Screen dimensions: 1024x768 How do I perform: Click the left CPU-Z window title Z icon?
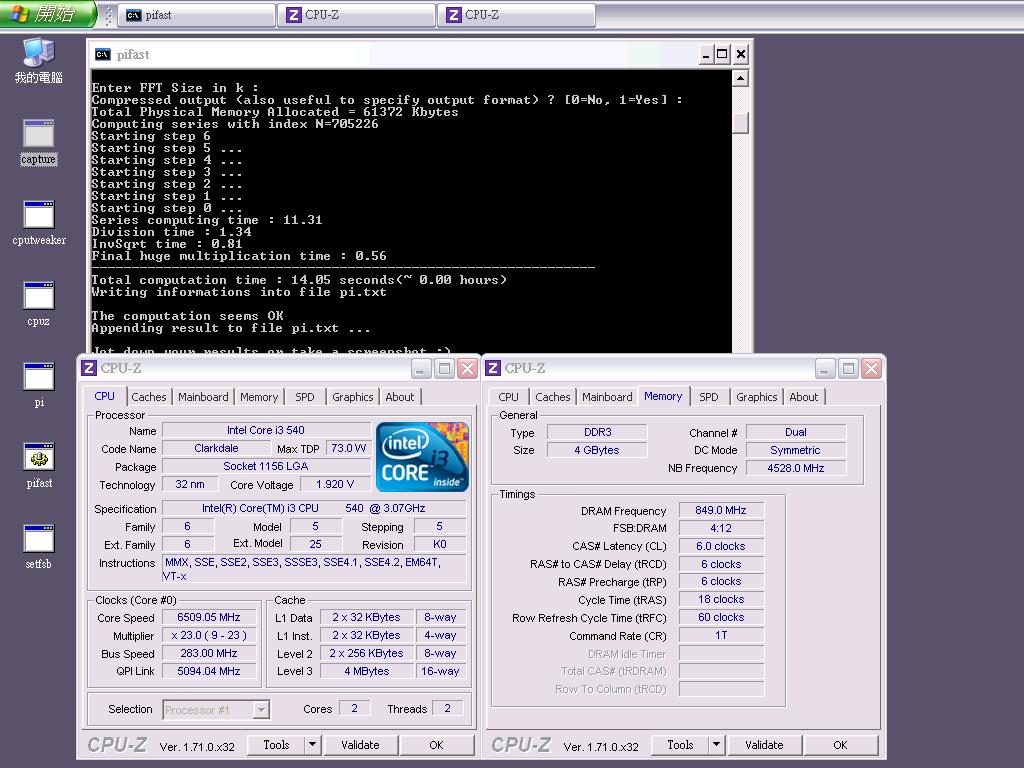tap(89, 368)
